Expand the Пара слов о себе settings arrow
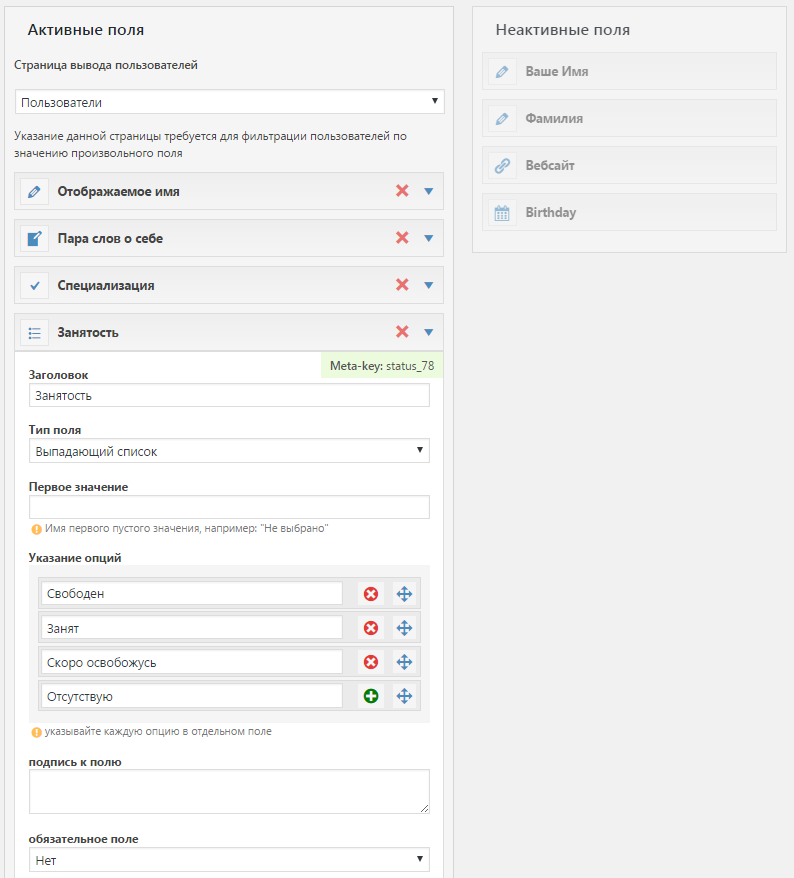The width and height of the screenshot is (794, 878). click(x=429, y=239)
